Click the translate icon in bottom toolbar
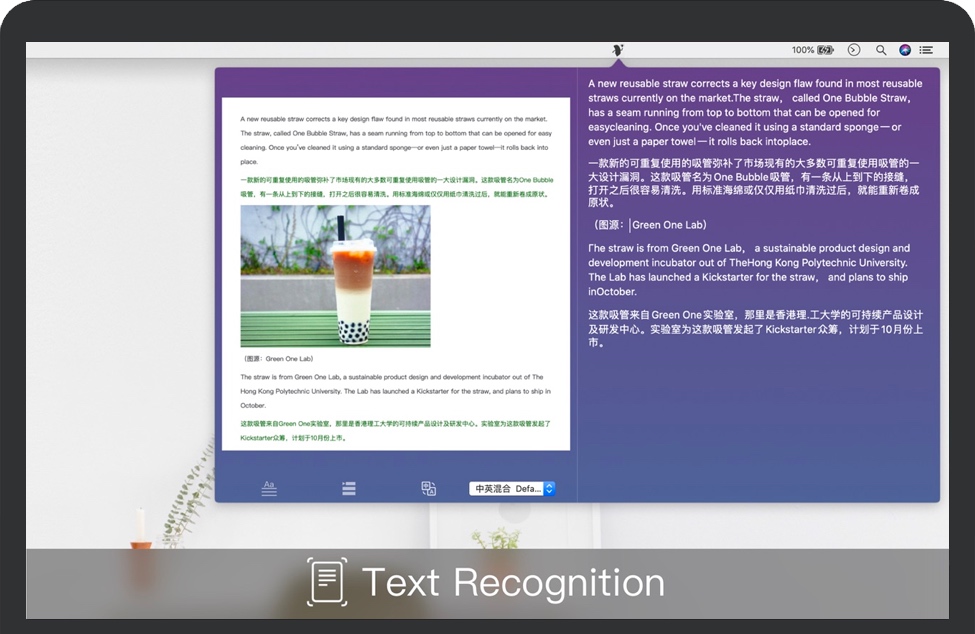Image resolution: width=975 pixels, height=634 pixels. [x=428, y=488]
